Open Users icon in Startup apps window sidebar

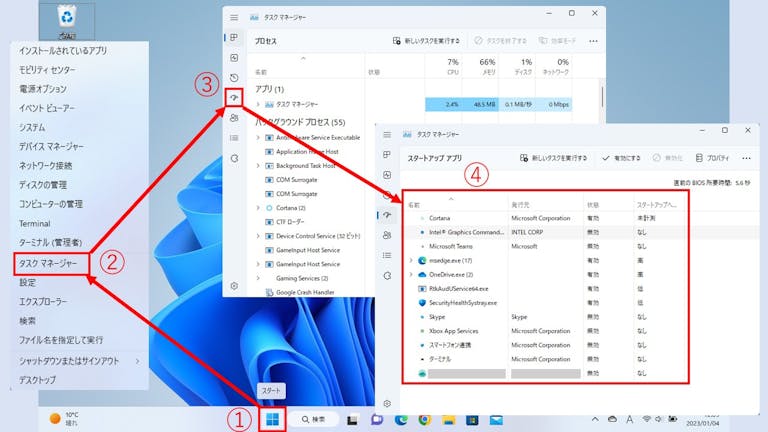point(387,235)
